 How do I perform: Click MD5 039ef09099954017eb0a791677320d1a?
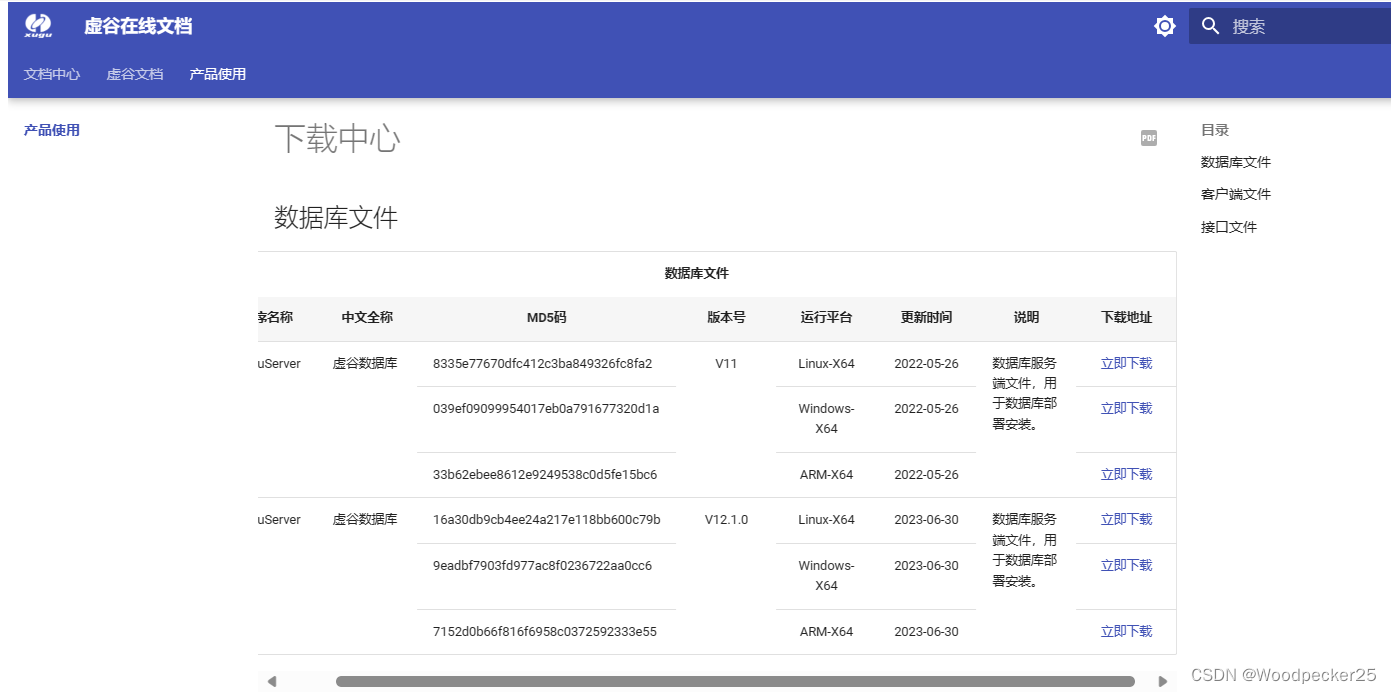click(x=546, y=408)
